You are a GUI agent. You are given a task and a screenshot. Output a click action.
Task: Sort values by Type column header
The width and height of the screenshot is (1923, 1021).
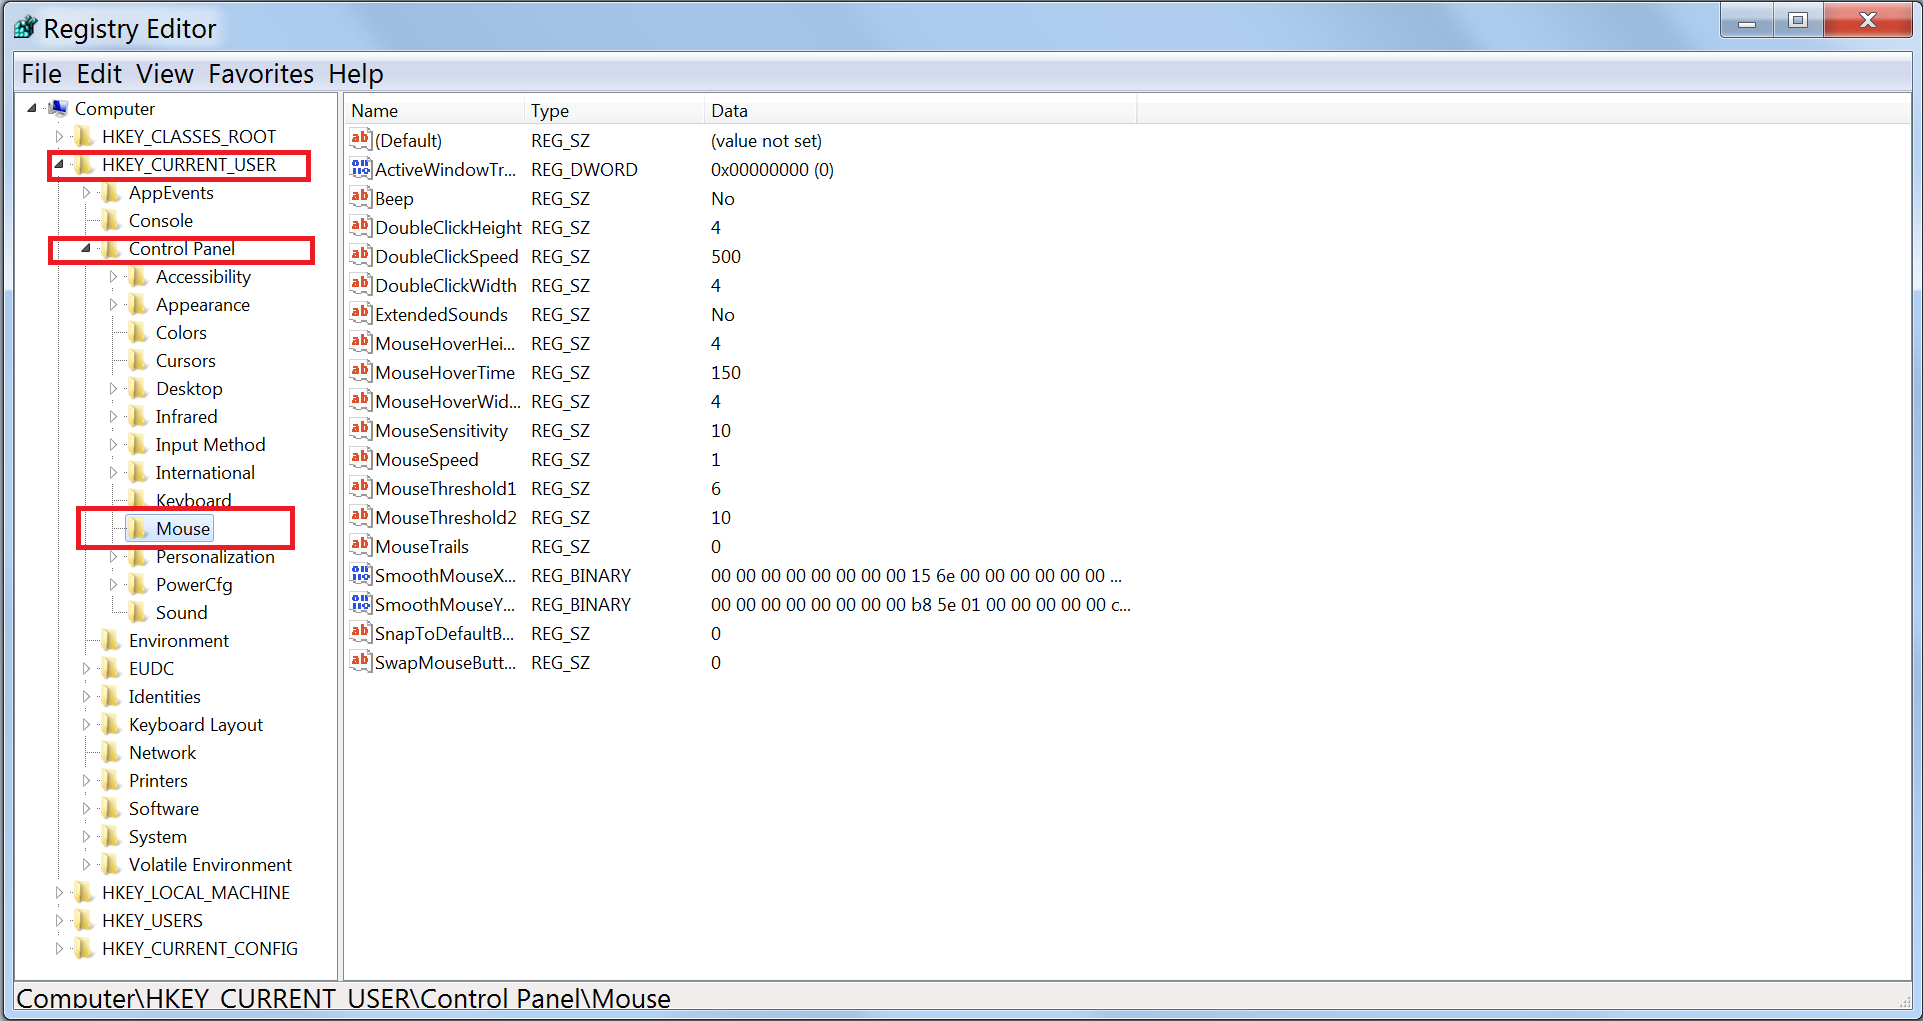coord(614,111)
